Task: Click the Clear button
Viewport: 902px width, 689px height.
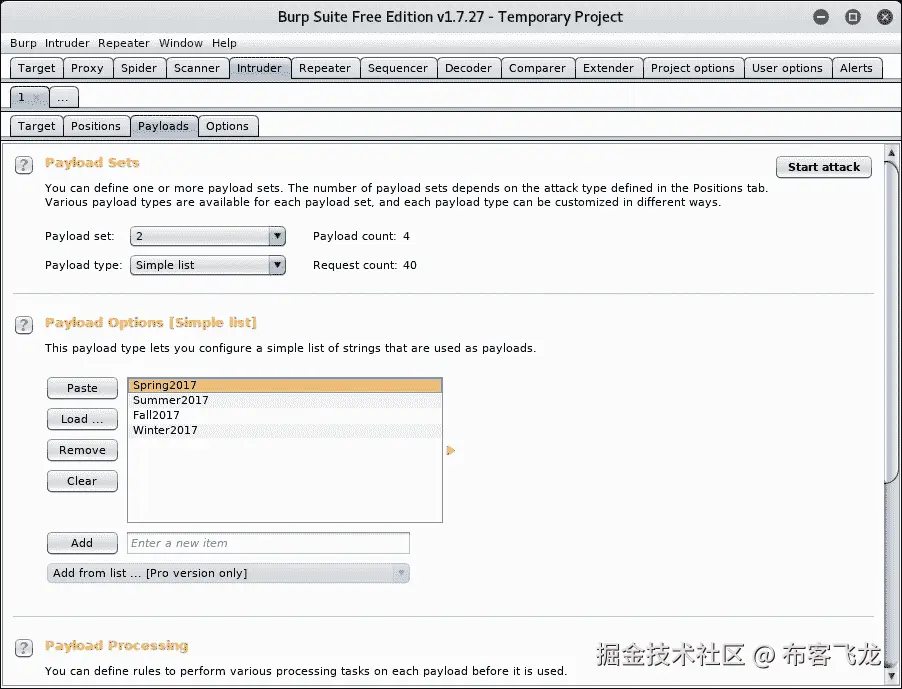Action: click(82, 481)
